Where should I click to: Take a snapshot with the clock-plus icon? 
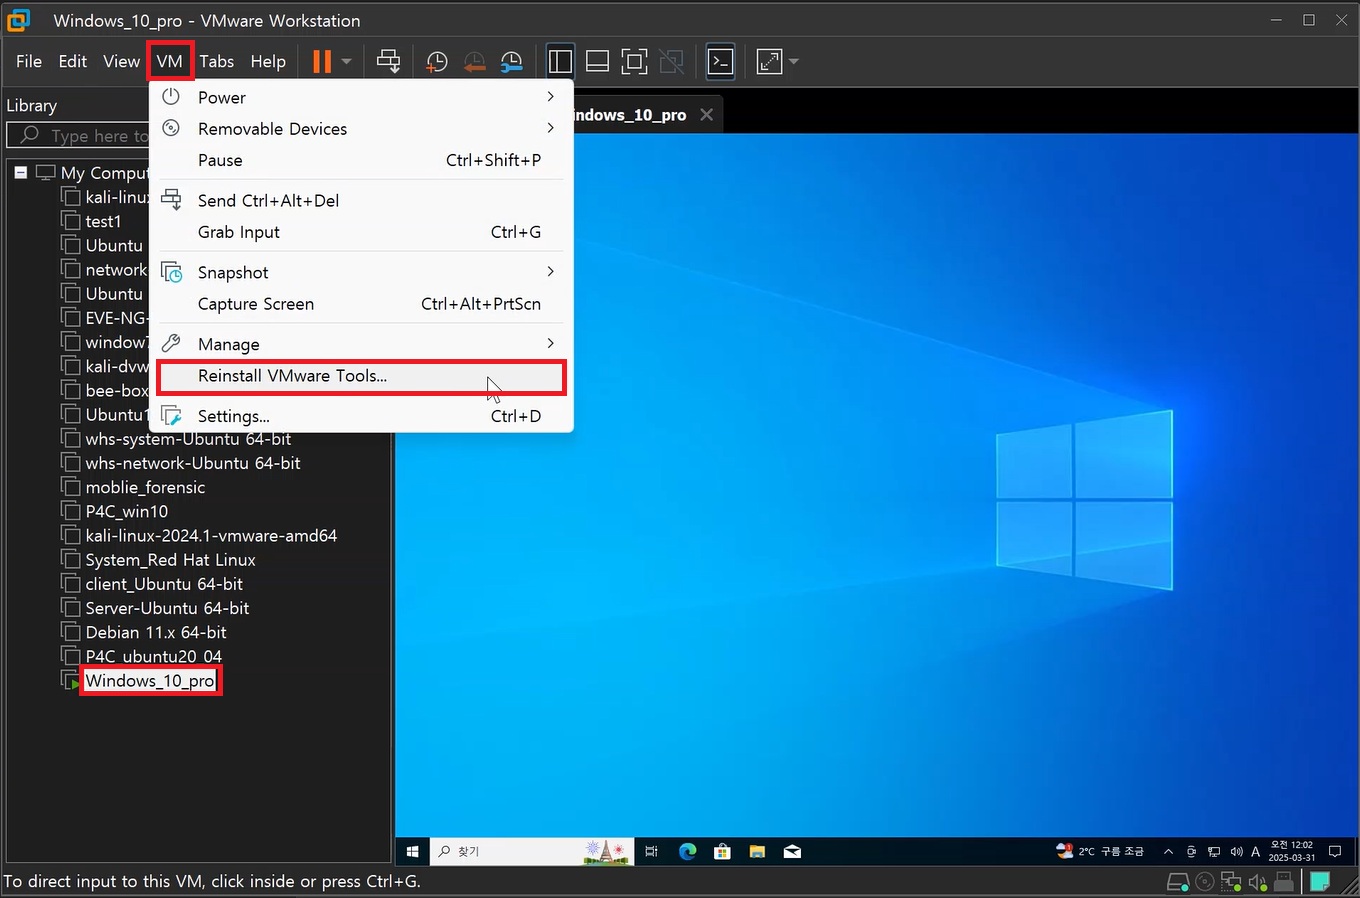pyautogui.click(x=437, y=62)
